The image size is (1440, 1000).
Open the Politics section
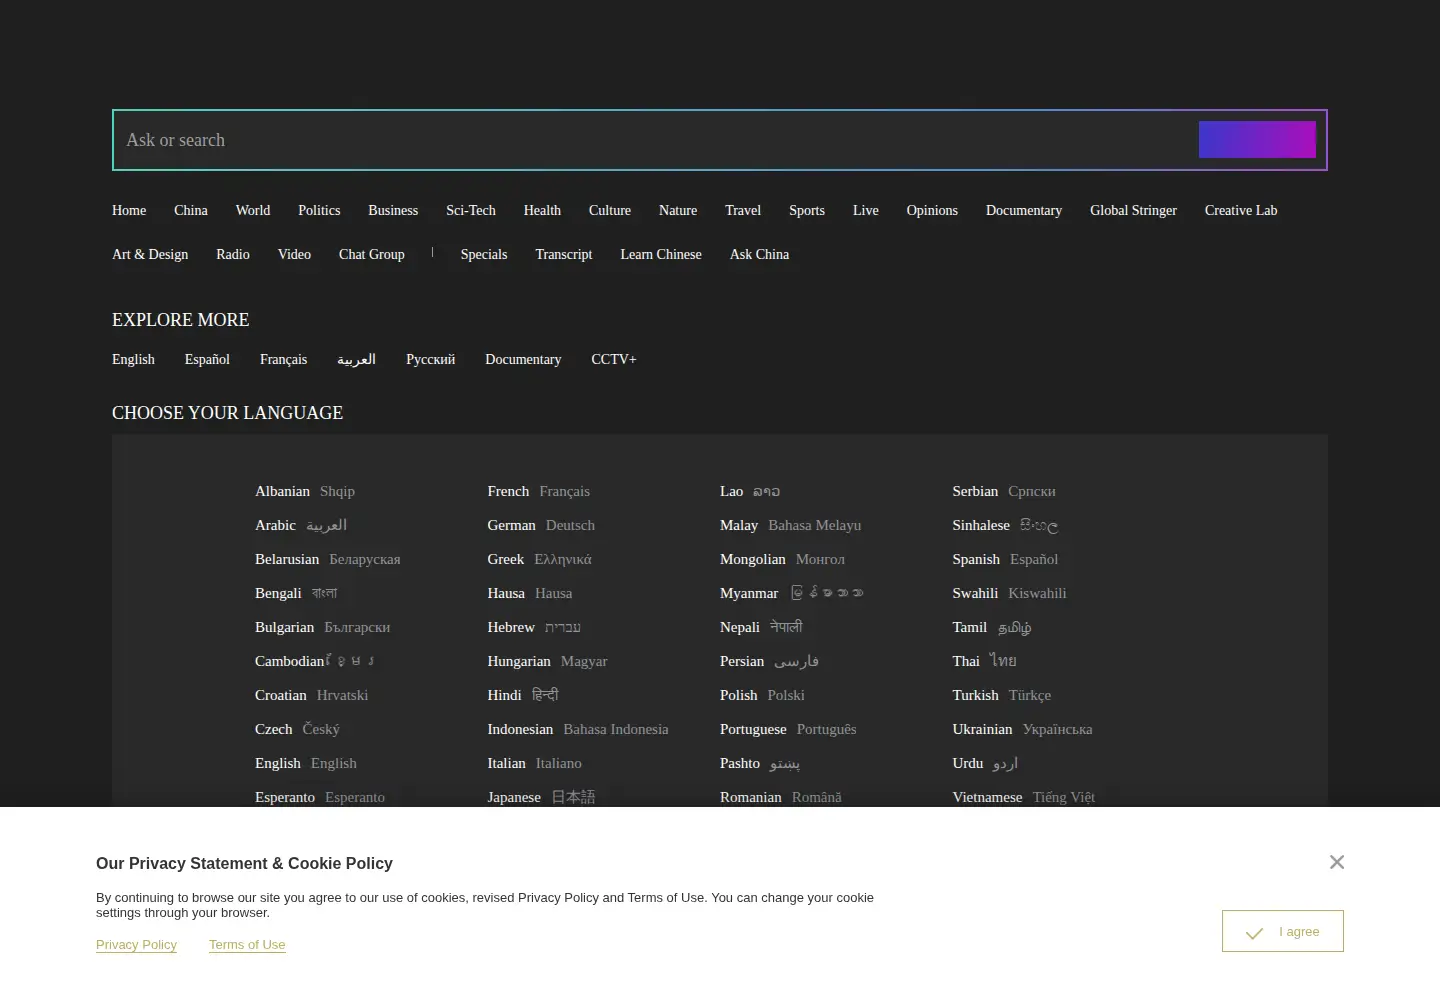[x=319, y=210]
